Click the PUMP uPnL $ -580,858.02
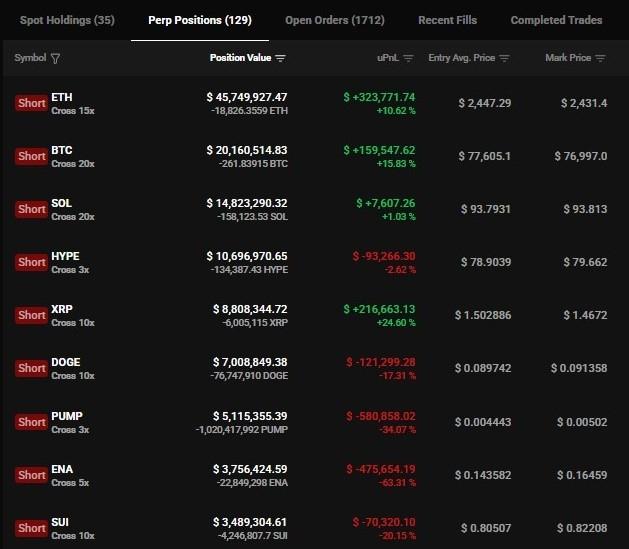Viewport: 629px width, 549px height. pos(381,416)
